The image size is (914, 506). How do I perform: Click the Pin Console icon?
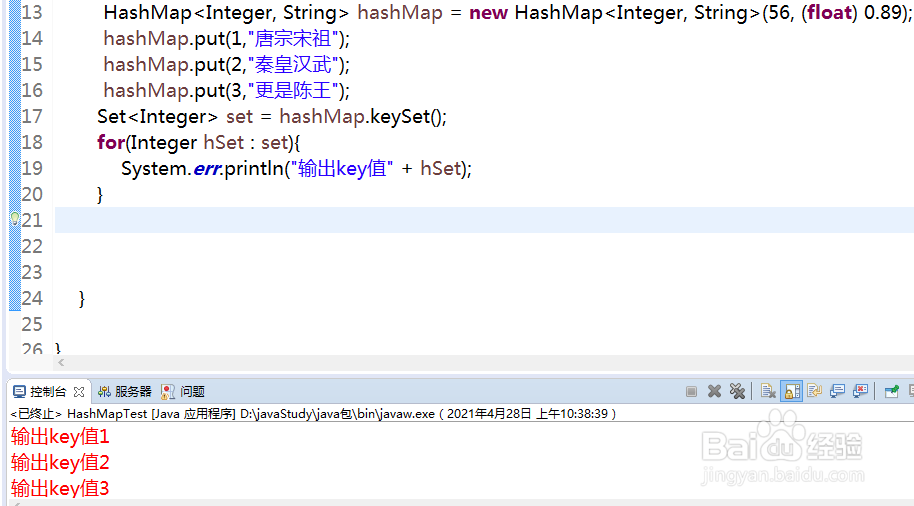pyautogui.click(x=891, y=391)
